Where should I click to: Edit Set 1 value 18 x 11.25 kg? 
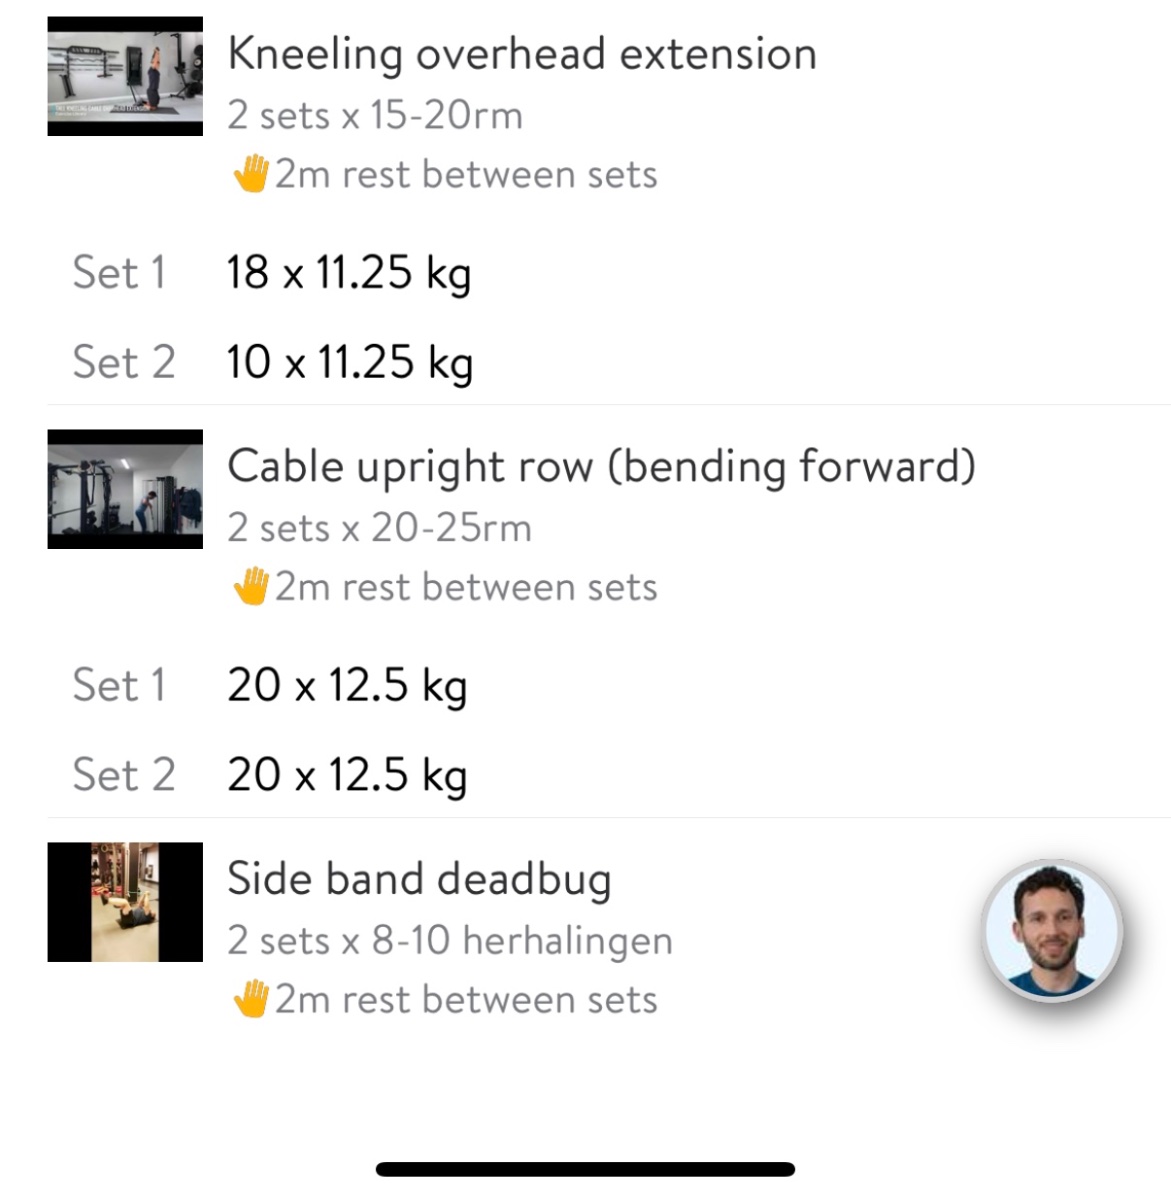(x=348, y=273)
